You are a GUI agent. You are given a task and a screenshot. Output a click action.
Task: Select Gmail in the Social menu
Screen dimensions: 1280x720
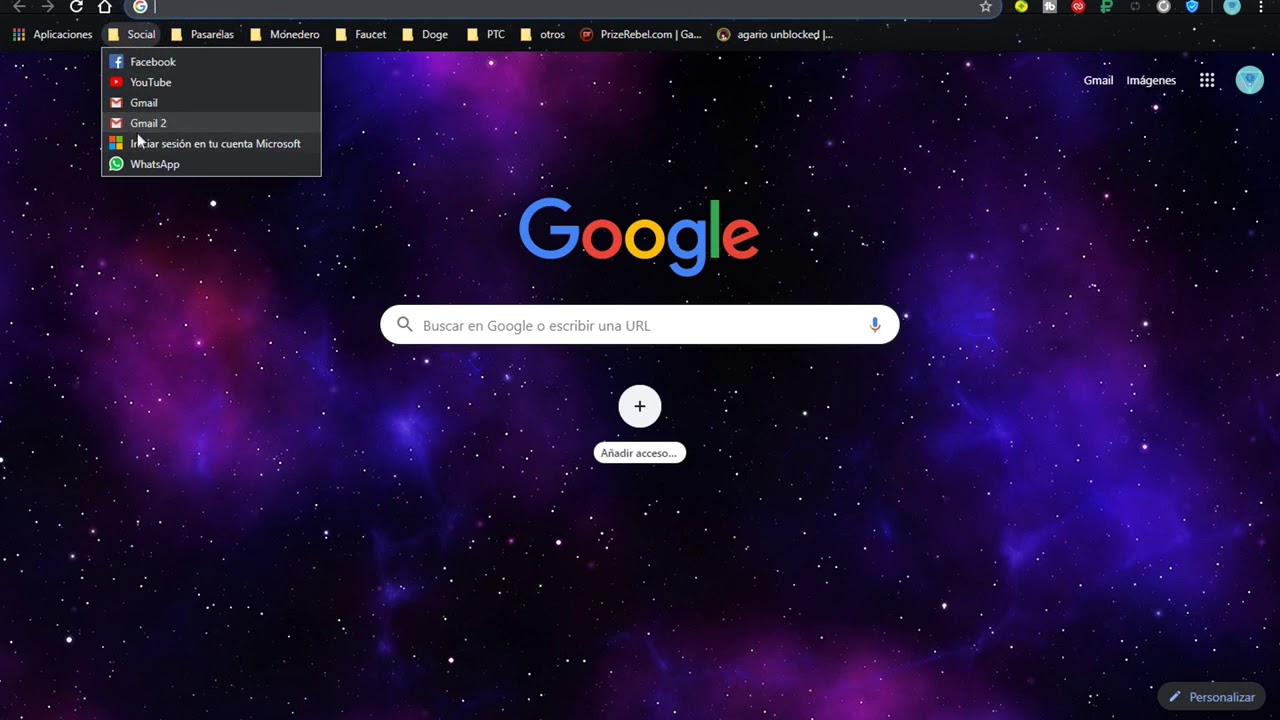211,103
